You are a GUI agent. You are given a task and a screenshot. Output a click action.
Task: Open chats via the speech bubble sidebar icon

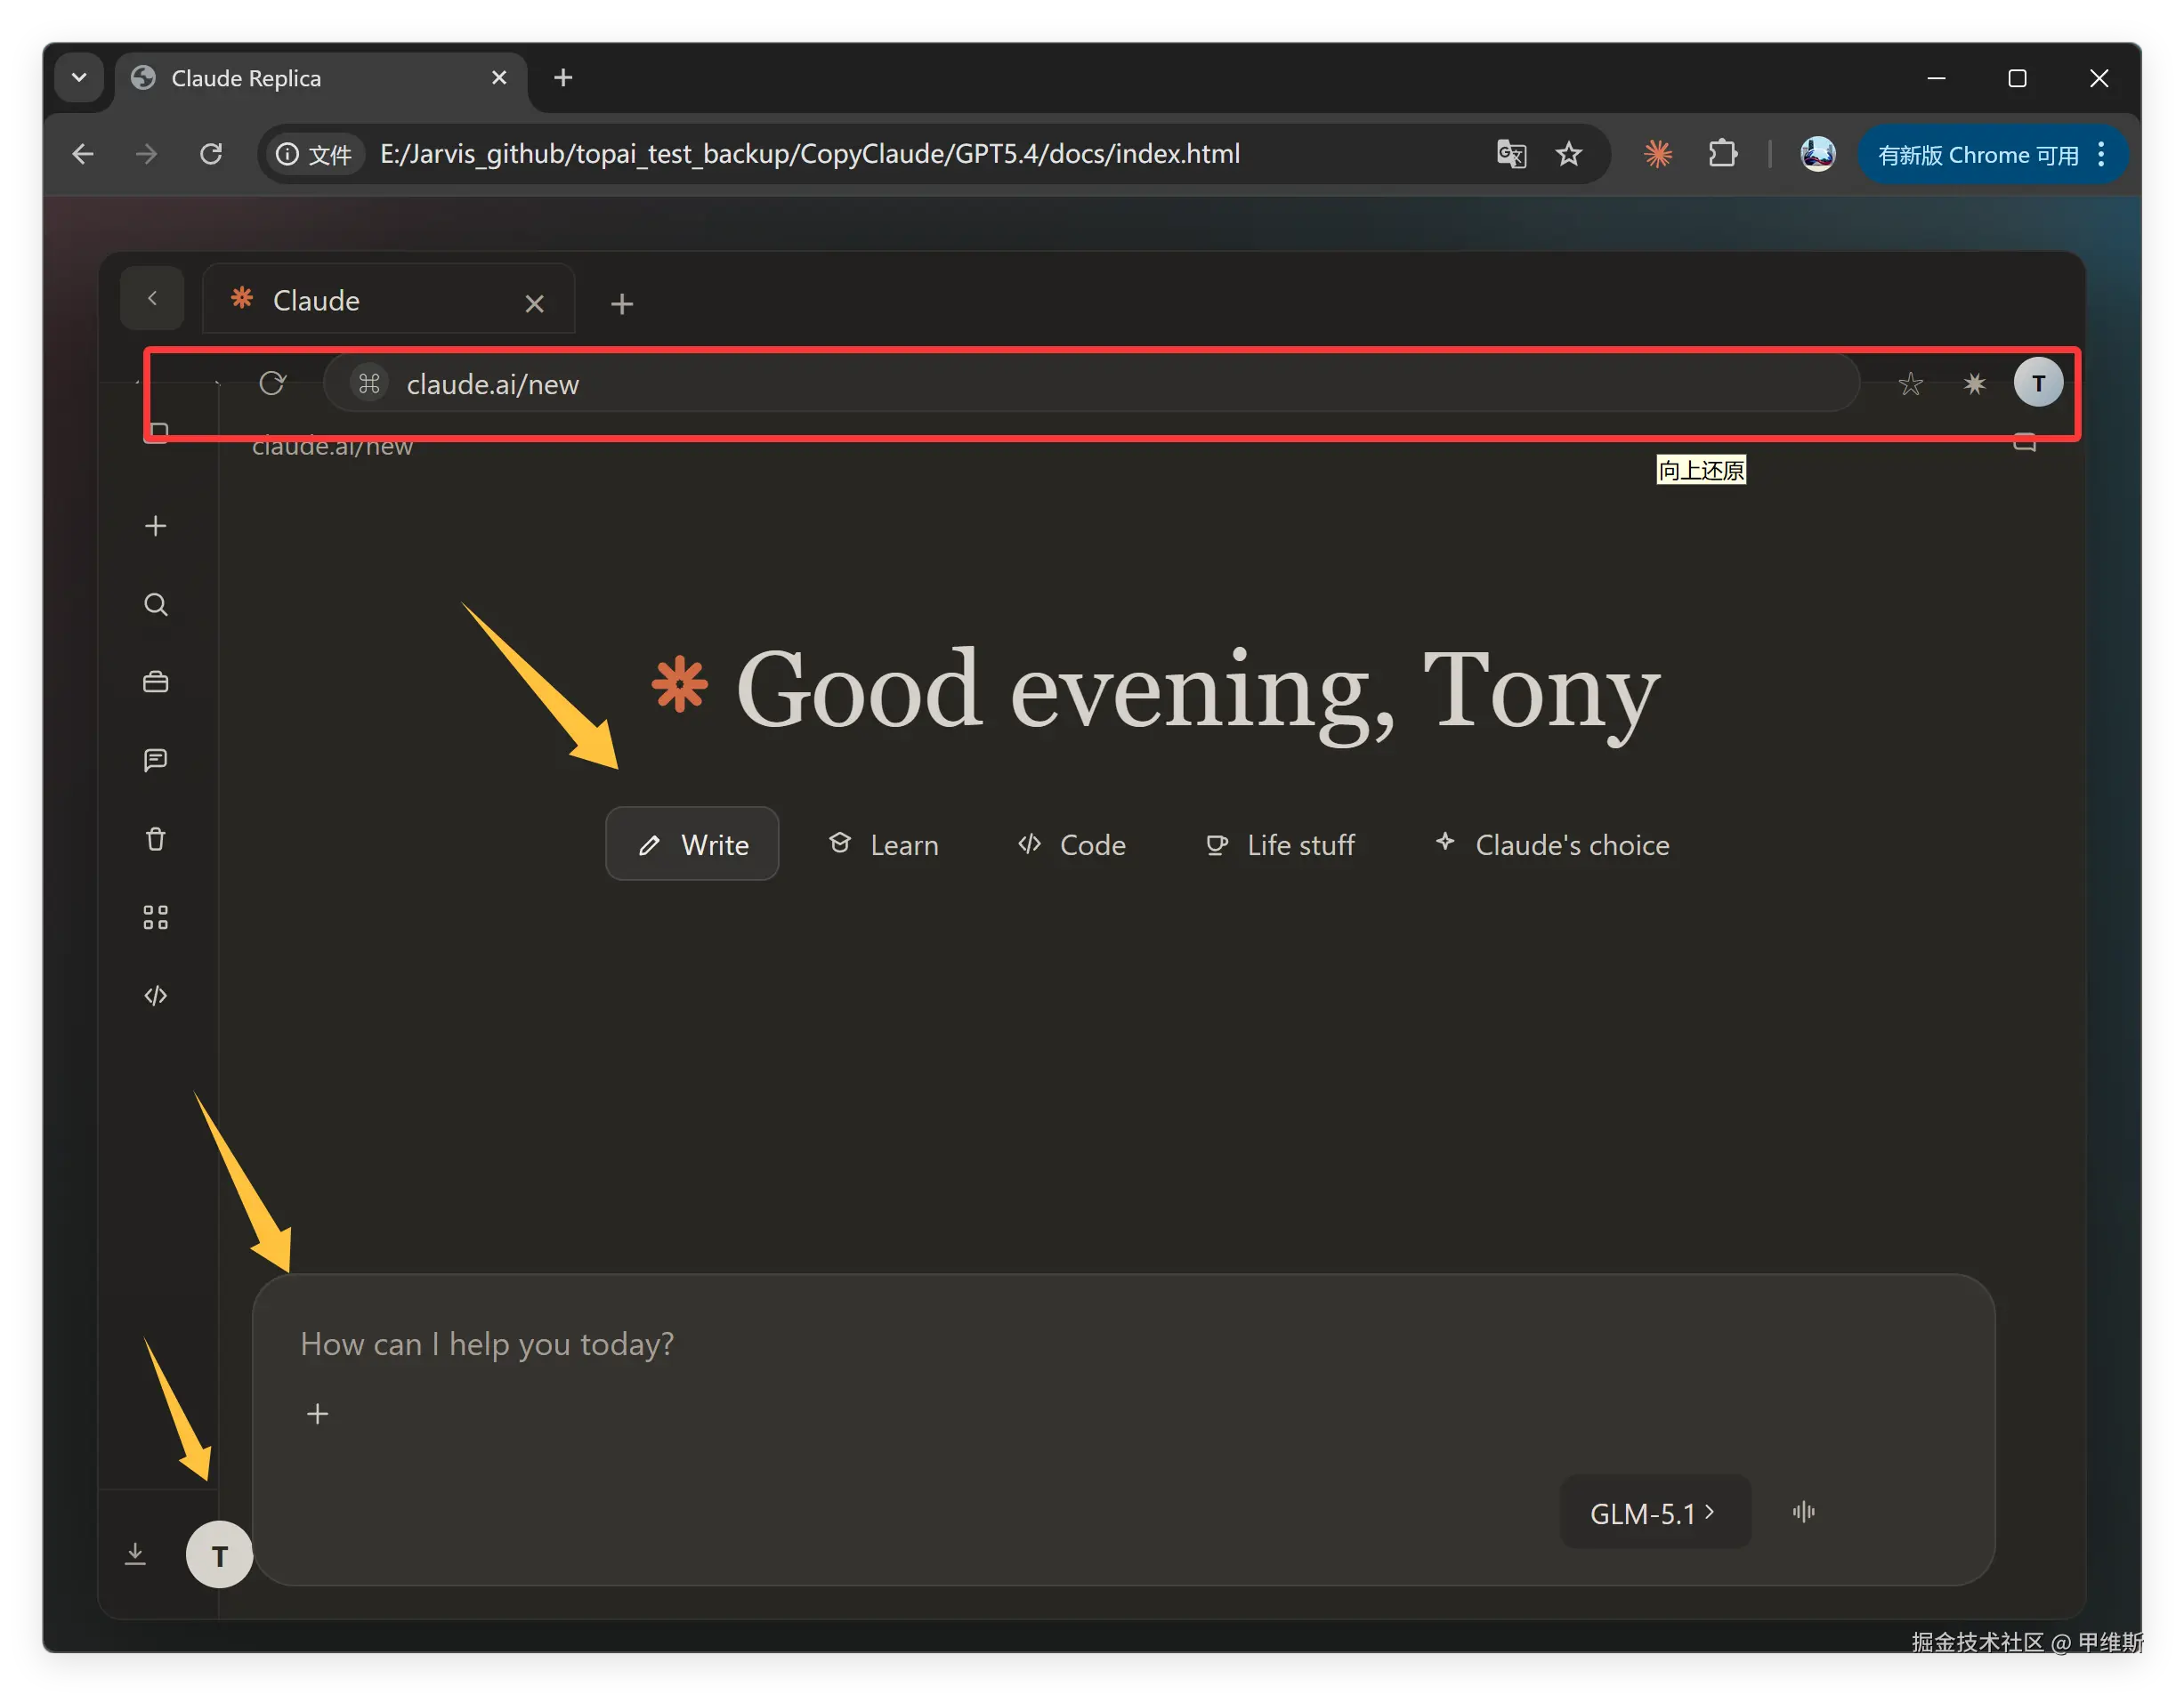155,760
